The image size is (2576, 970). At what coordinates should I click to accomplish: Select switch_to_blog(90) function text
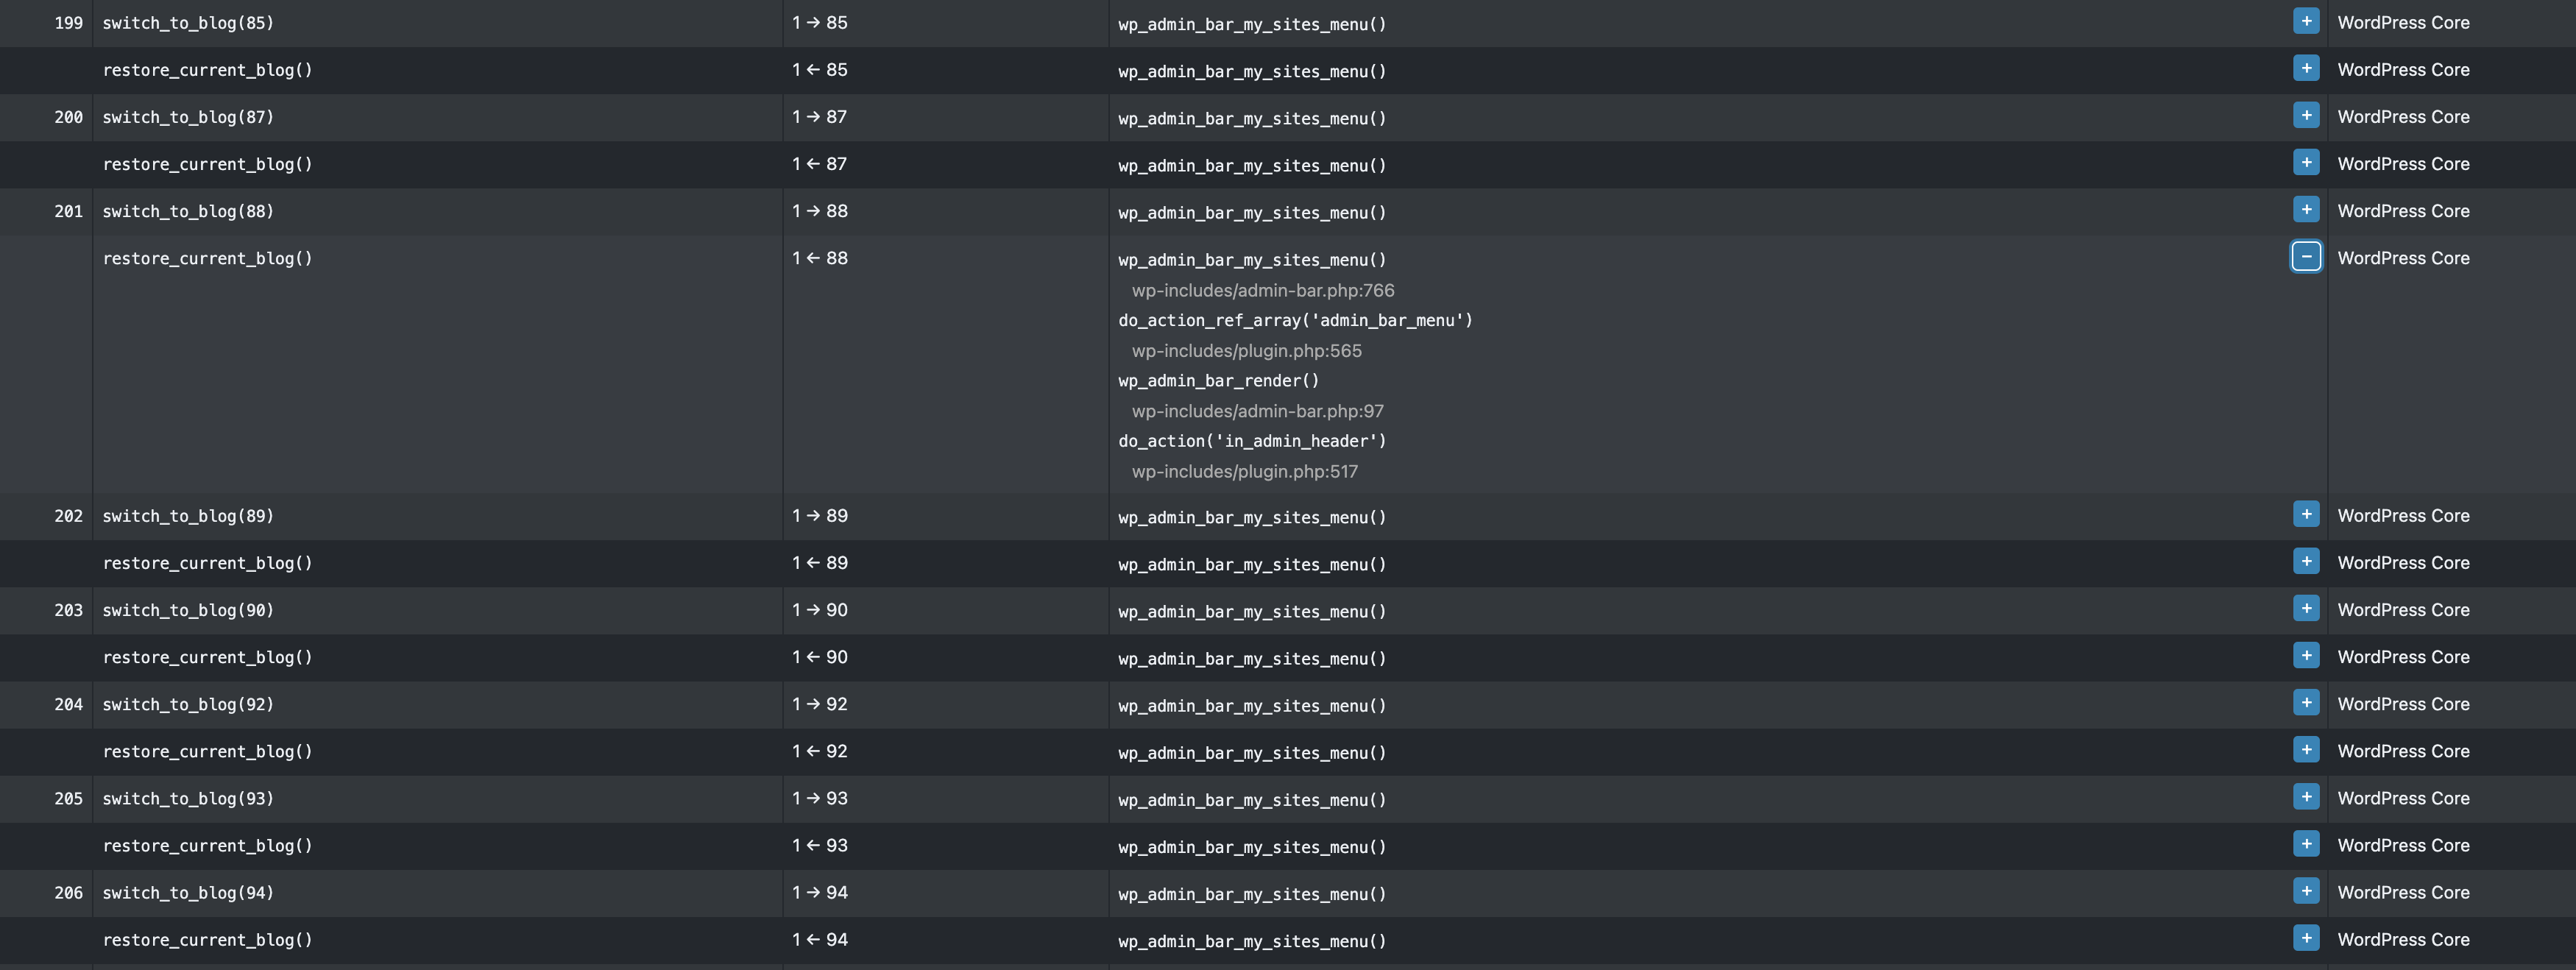pos(188,610)
